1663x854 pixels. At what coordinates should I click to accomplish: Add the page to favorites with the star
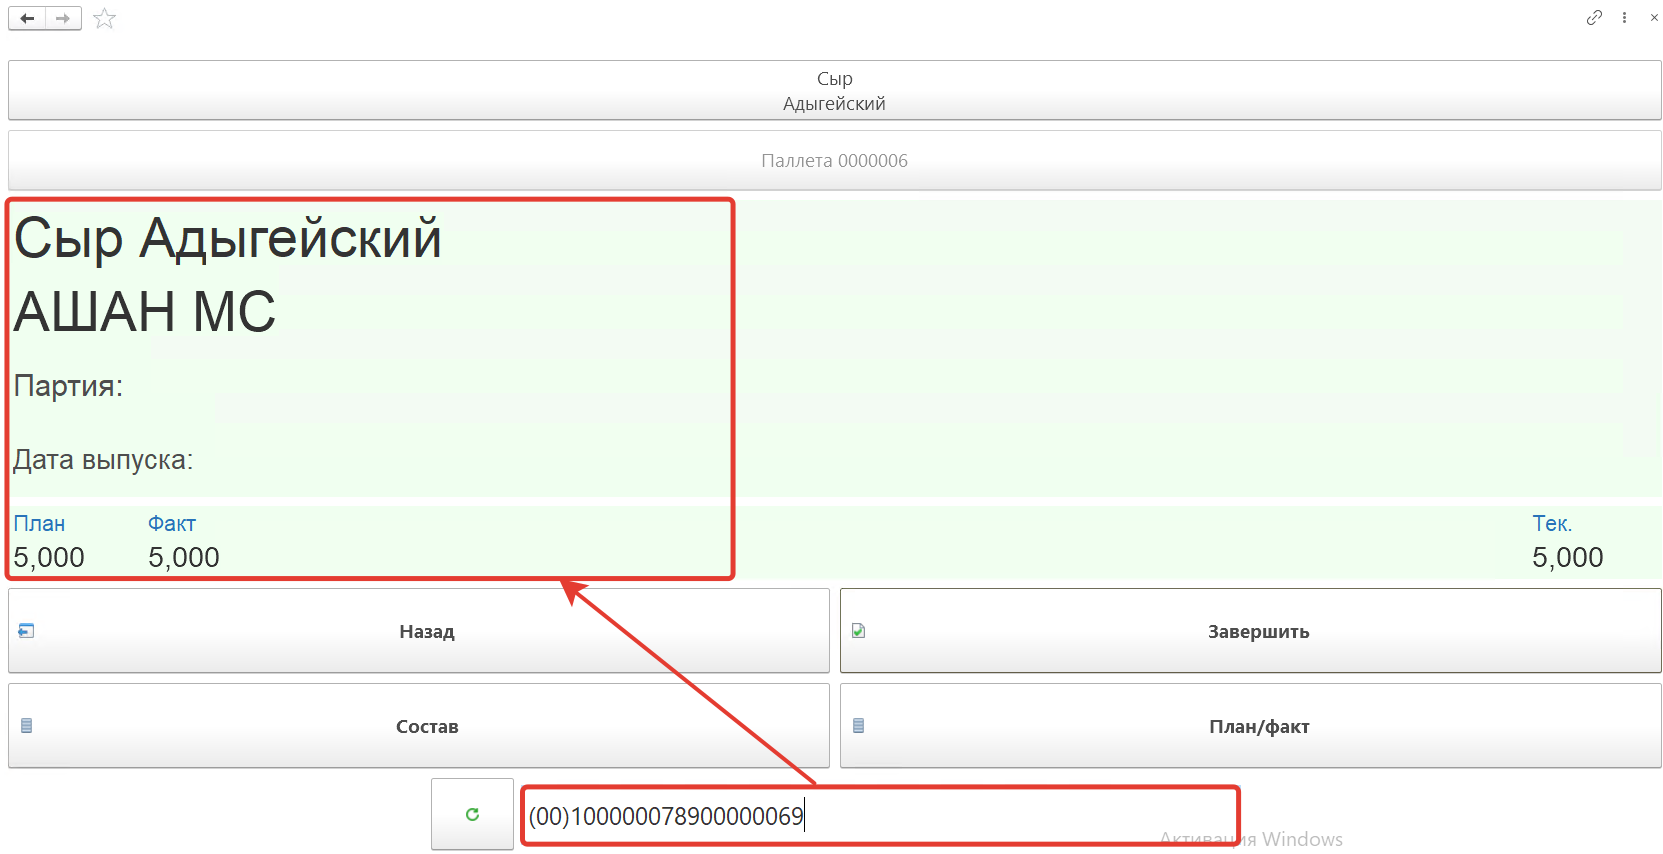(105, 19)
